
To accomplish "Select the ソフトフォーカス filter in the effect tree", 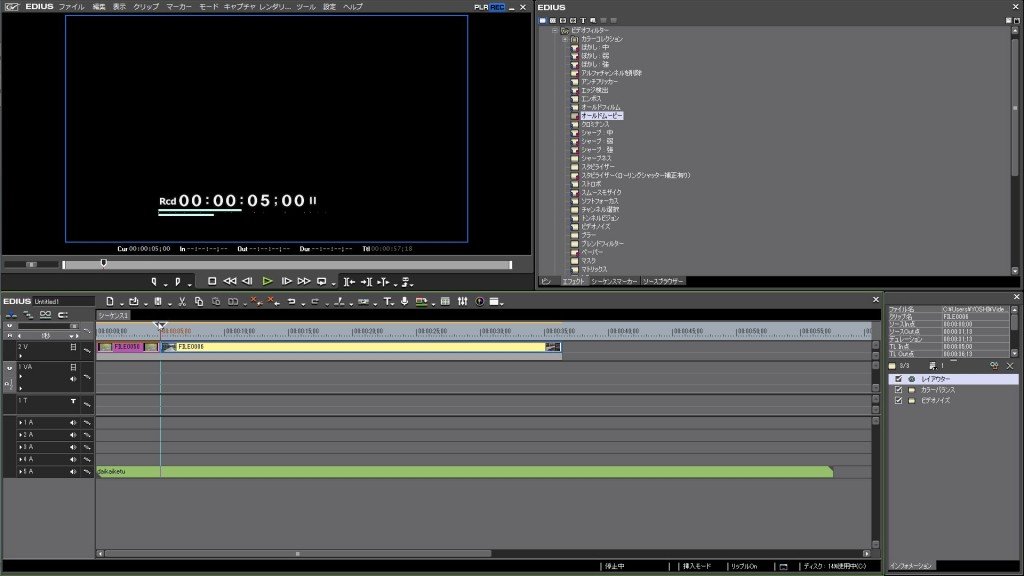I will click(x=600, y=201).
